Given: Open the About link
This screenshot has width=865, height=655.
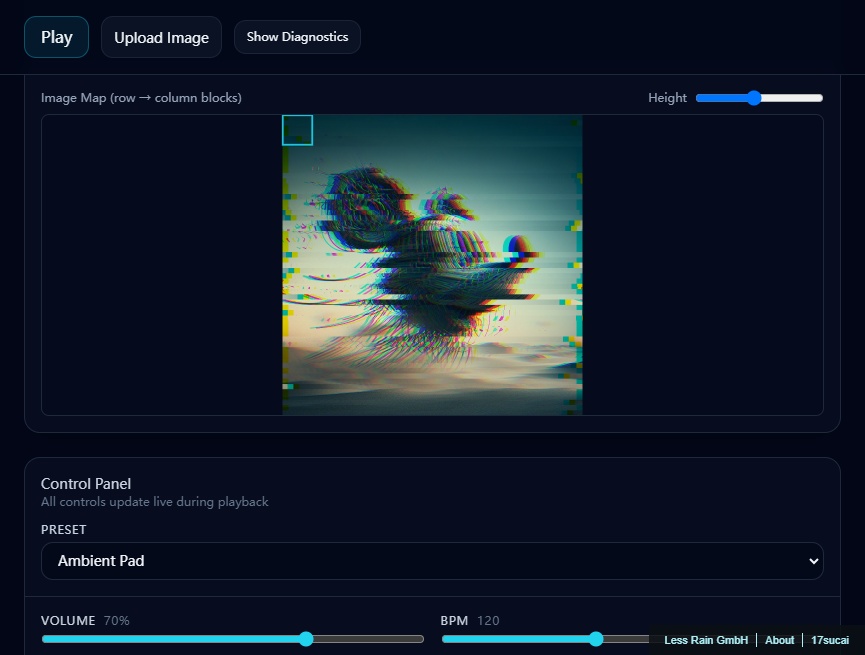Looking at the screenshot, I should coord(779,640).
